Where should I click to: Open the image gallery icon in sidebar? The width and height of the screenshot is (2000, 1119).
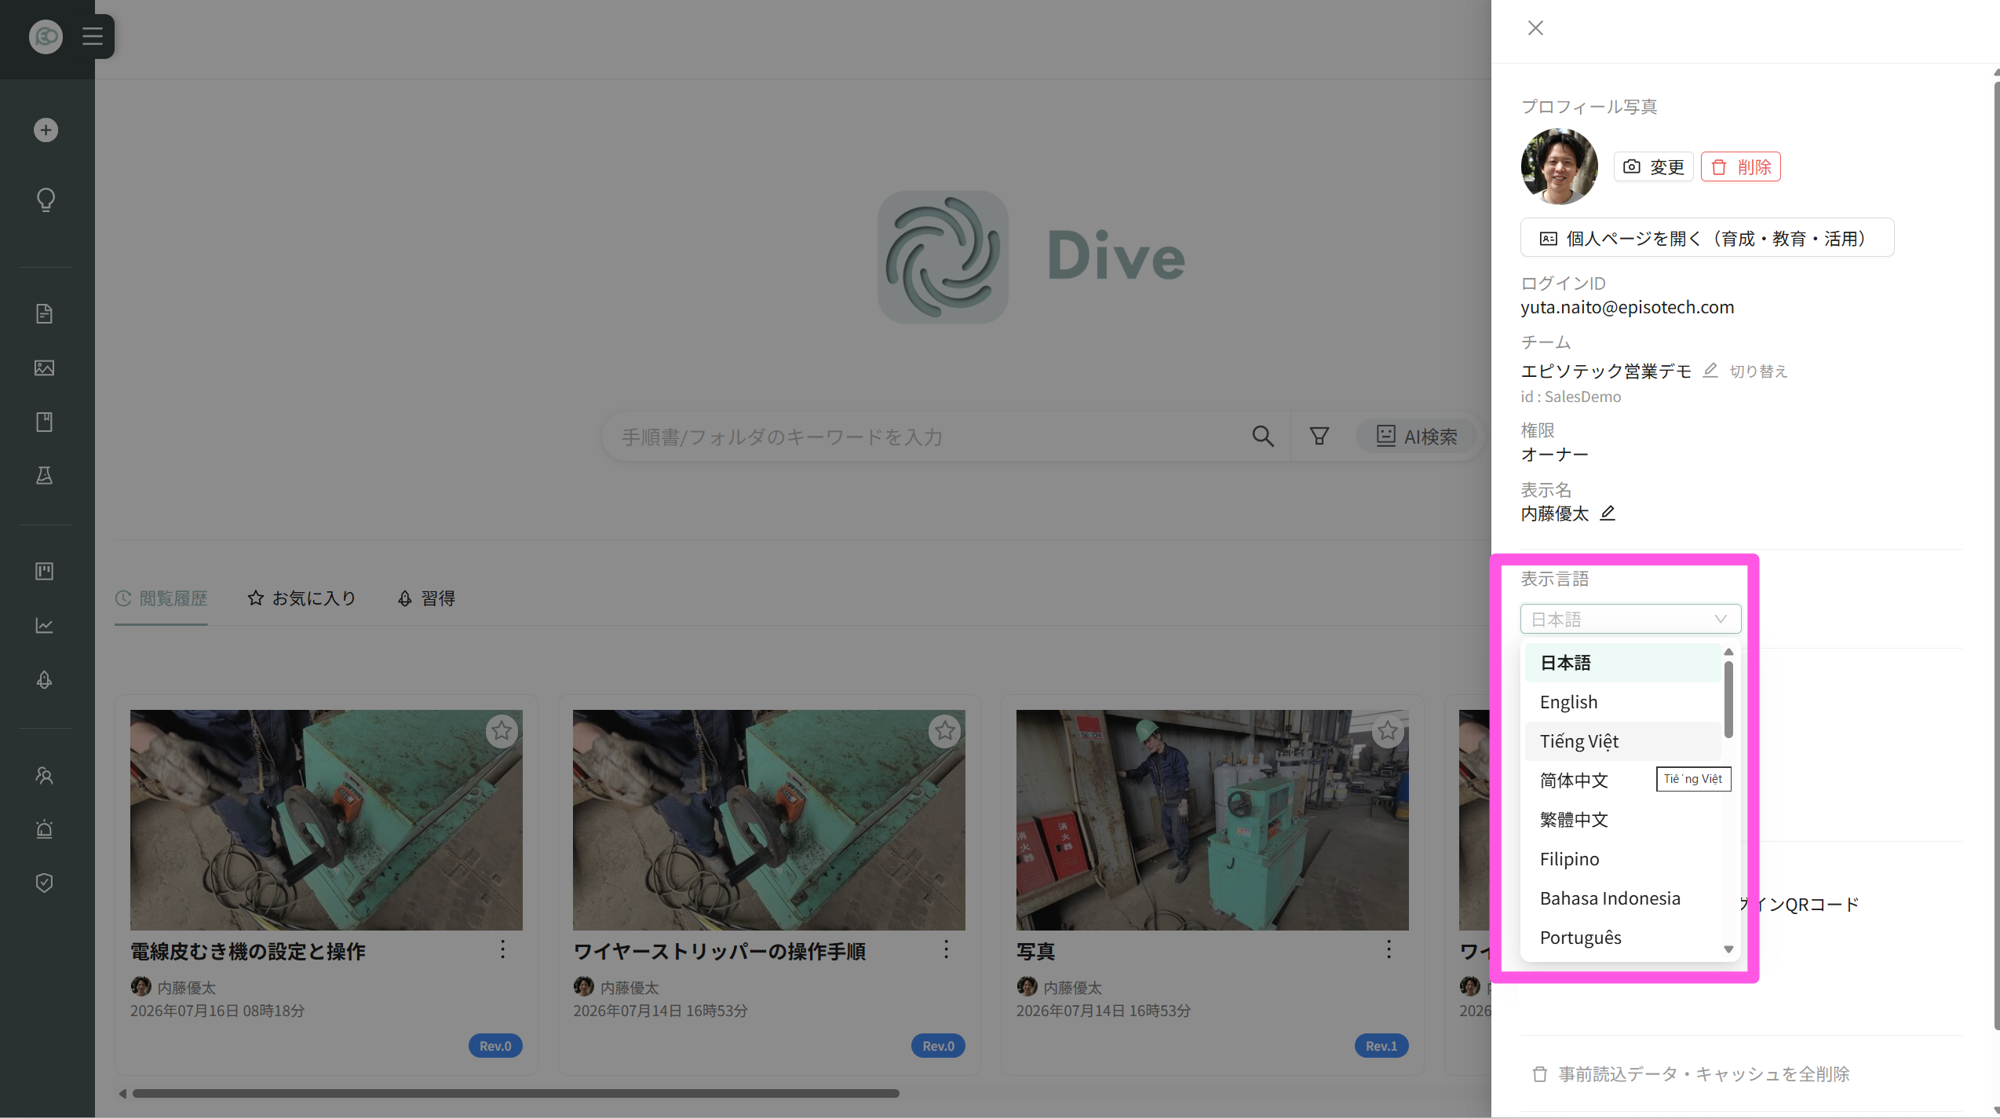pyautogui.click(x=44, y=368)
